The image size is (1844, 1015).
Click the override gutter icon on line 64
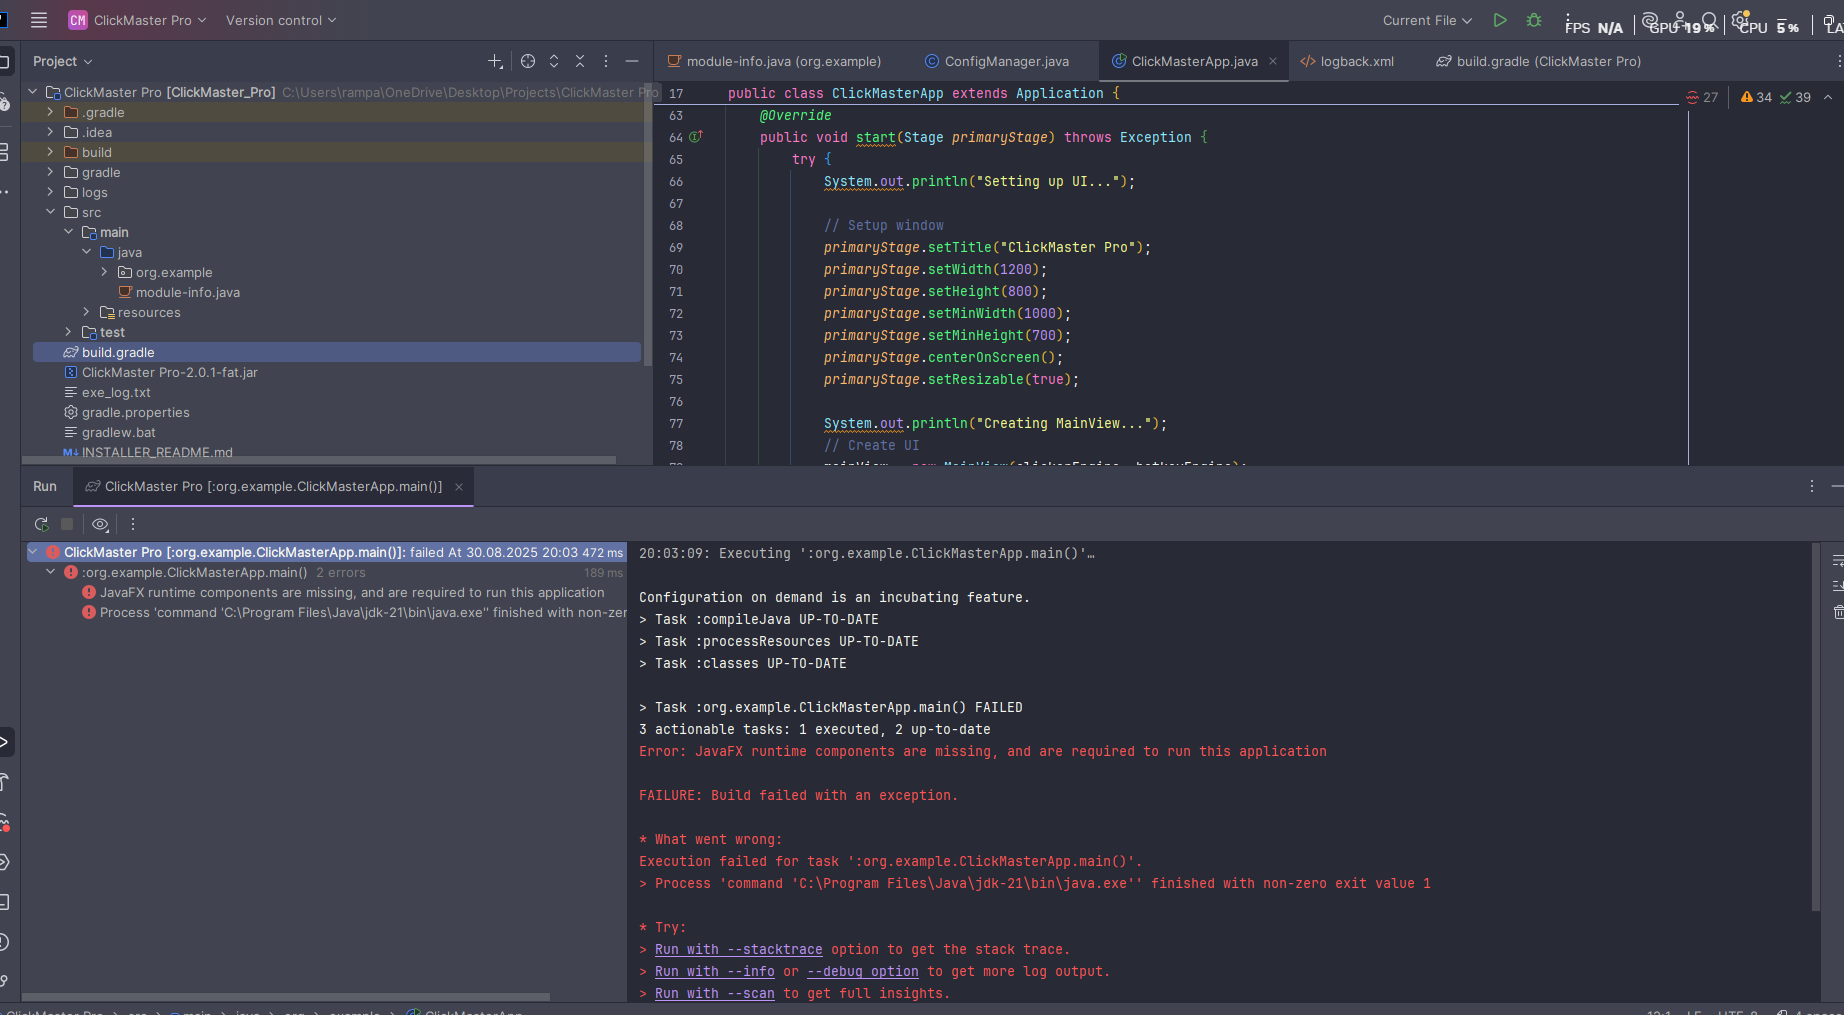[696, 137]
